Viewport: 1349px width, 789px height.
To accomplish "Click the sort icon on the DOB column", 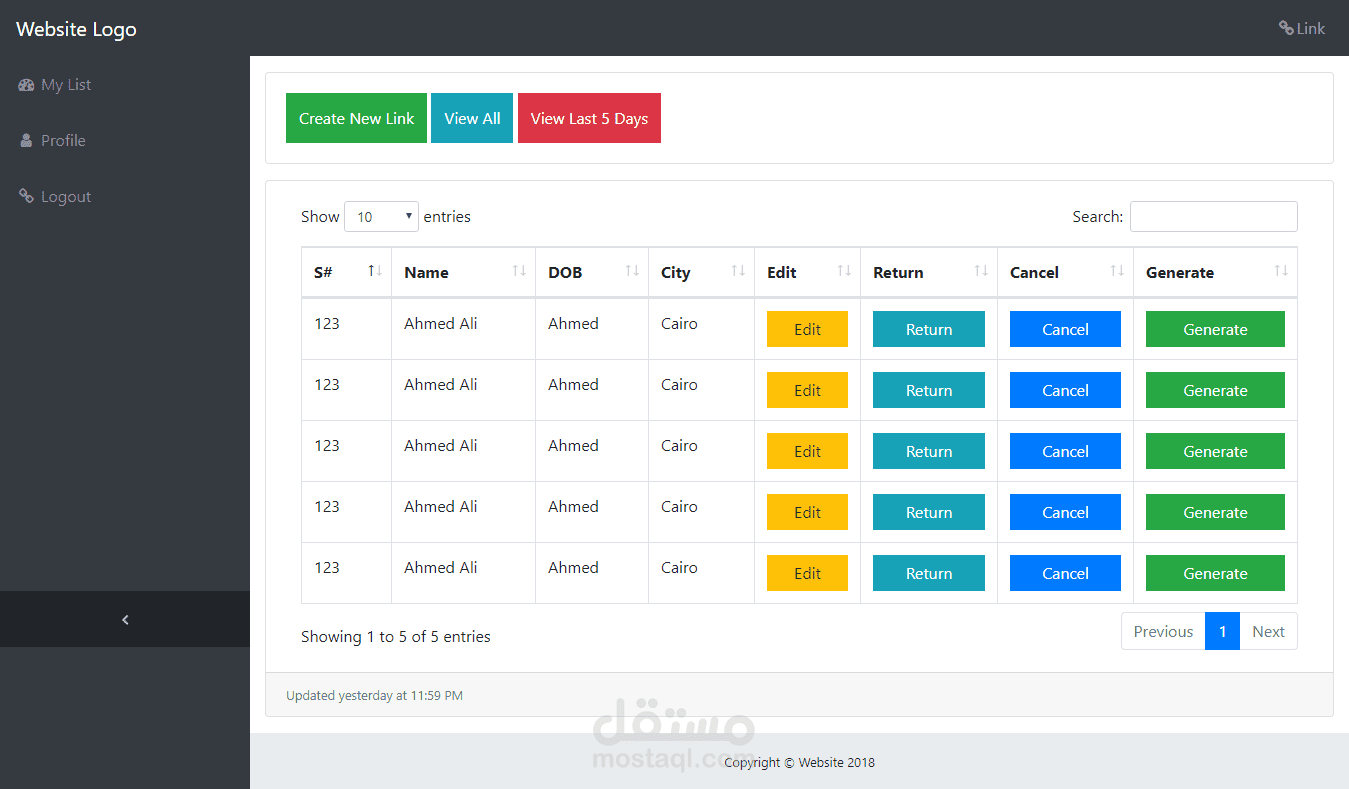I will click(633, 271).
